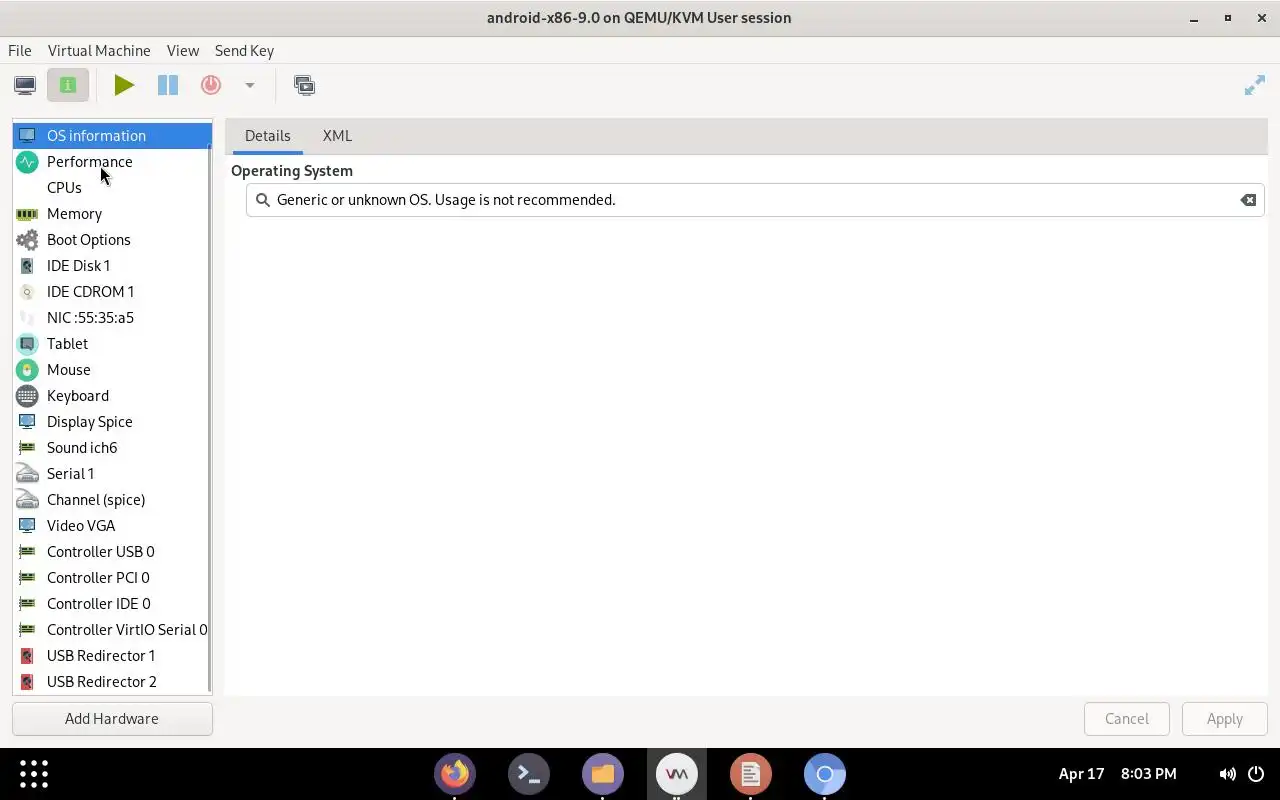Image resolution: width=1280 pixels, height=800 pixels.
Task: Select USB Redirector 1
Action: (112, 655)
